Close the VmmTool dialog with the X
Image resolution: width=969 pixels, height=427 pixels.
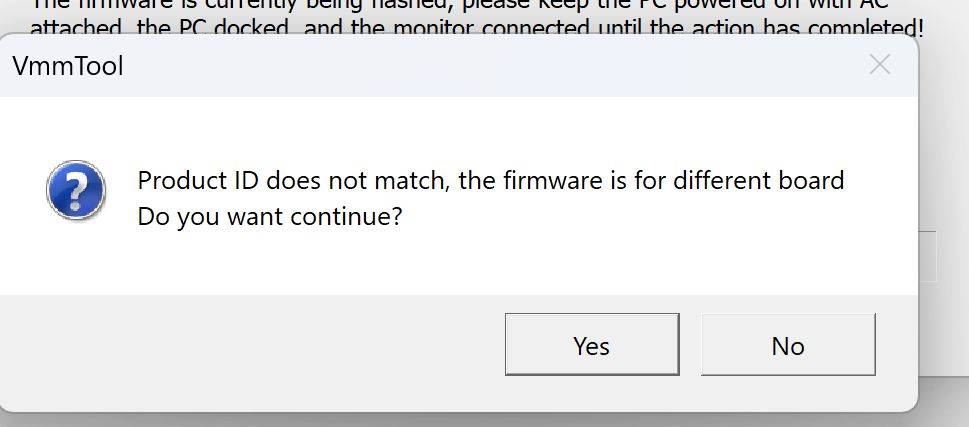(880, 66)
